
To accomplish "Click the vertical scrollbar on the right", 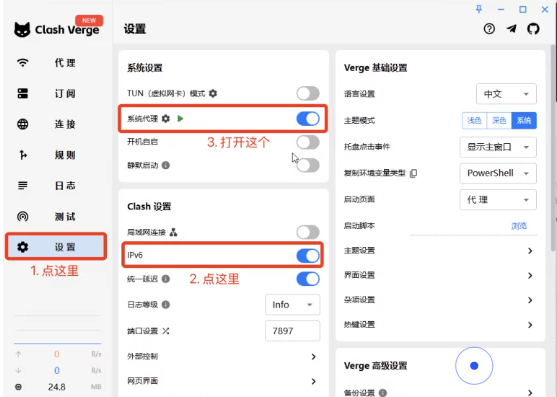I will click(553, 147).
